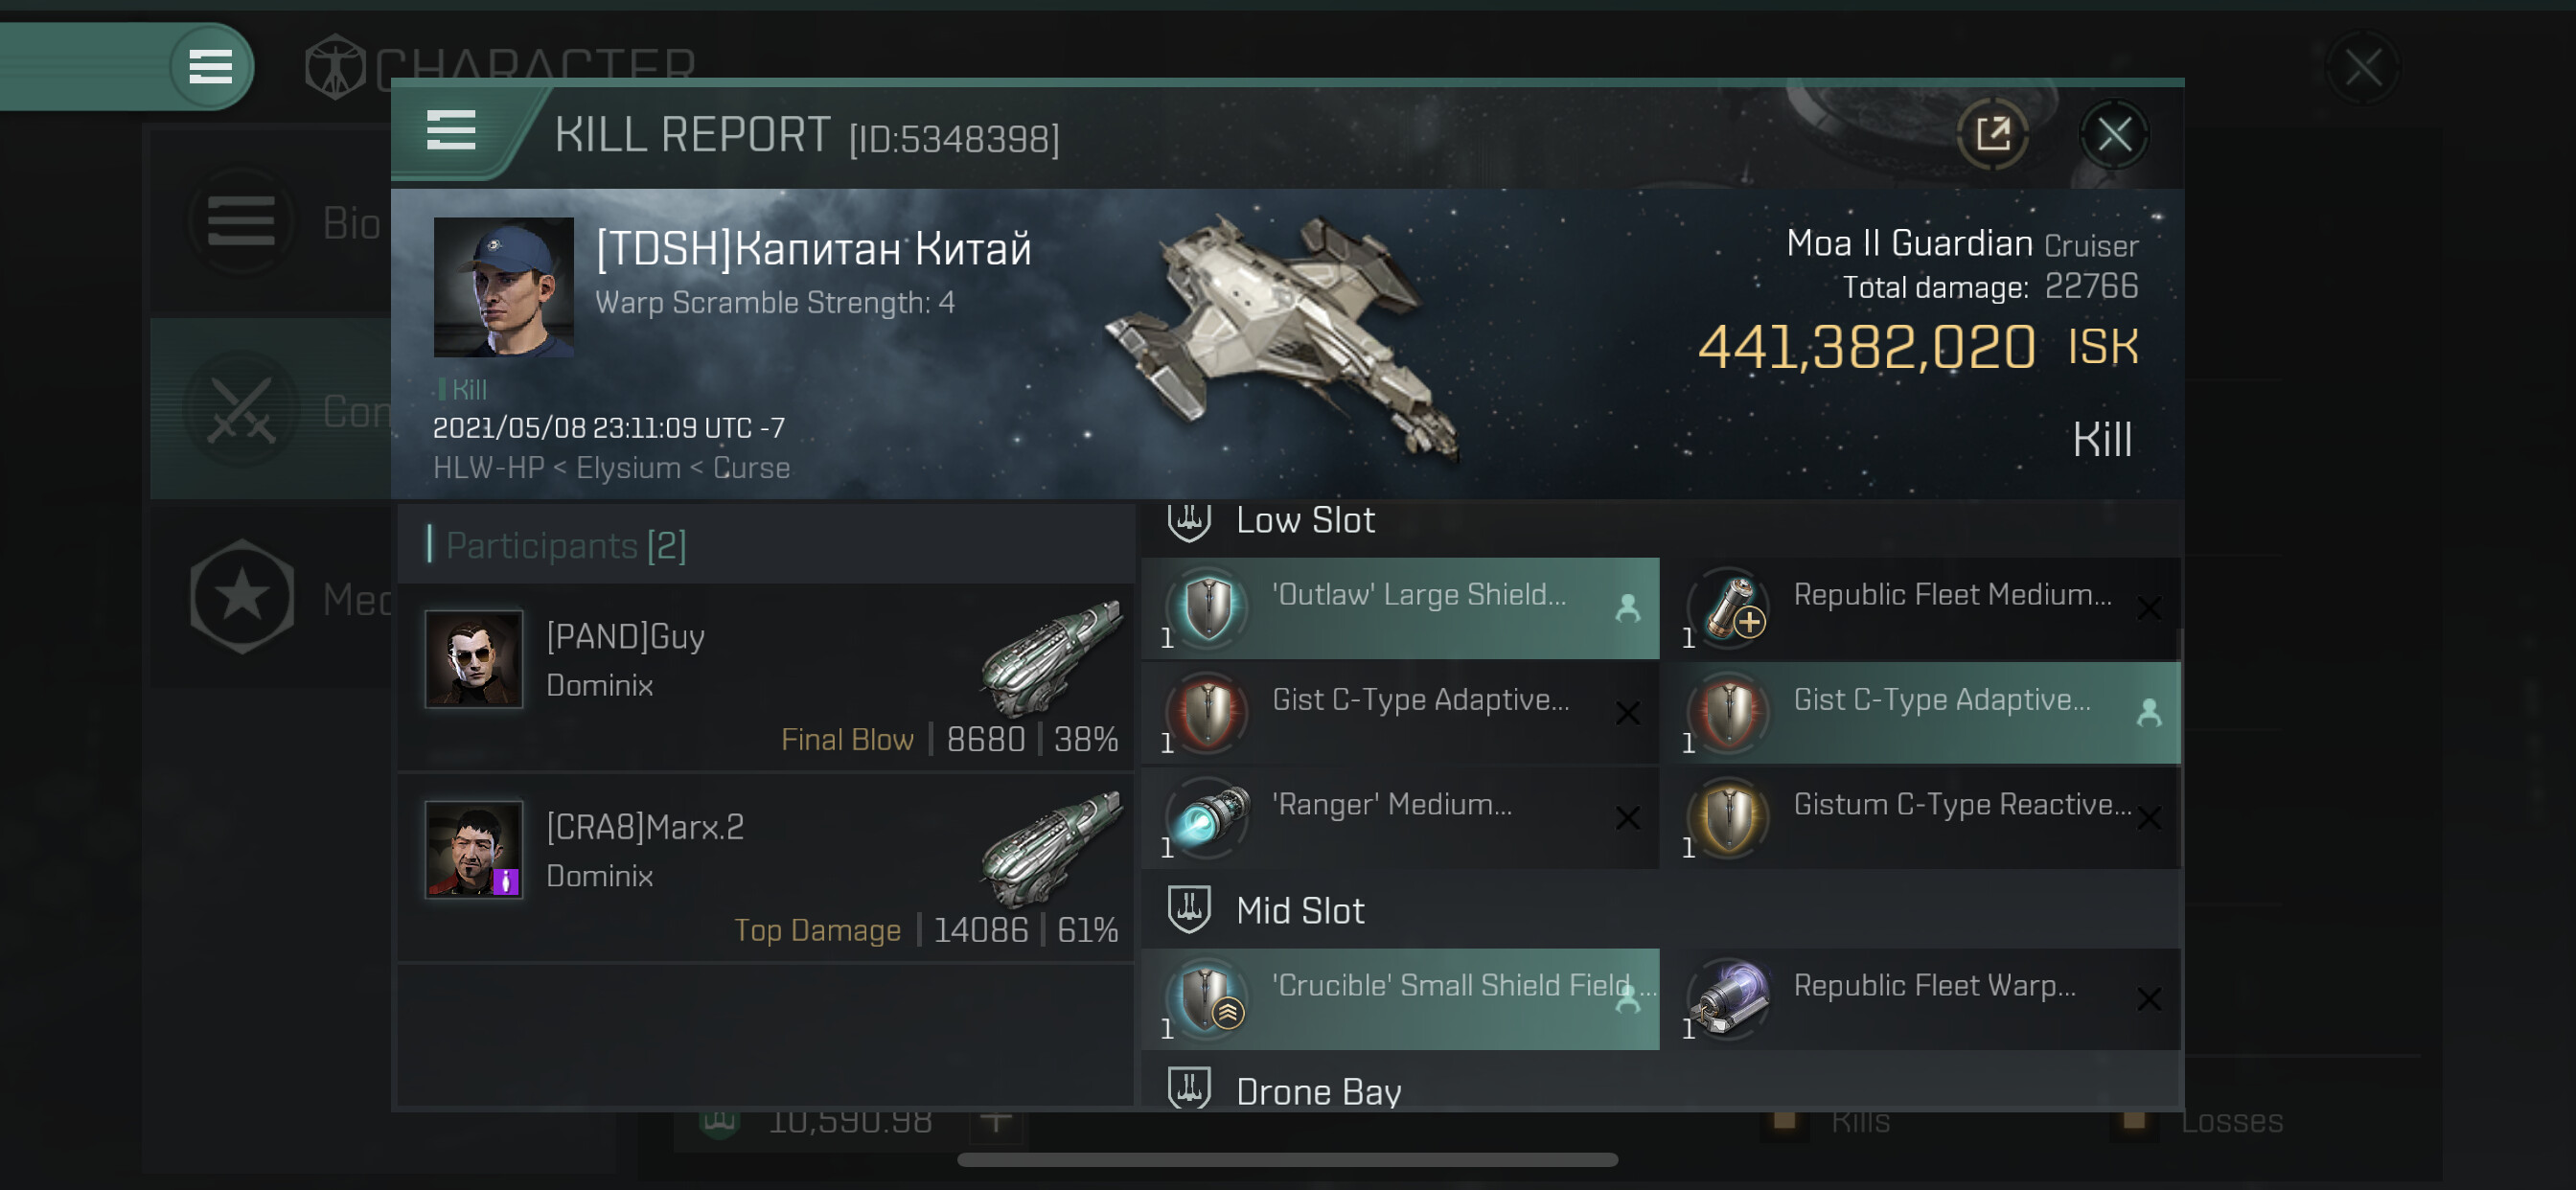
Task: Click the HLW-HP system location link
Action: coord(489,467)
